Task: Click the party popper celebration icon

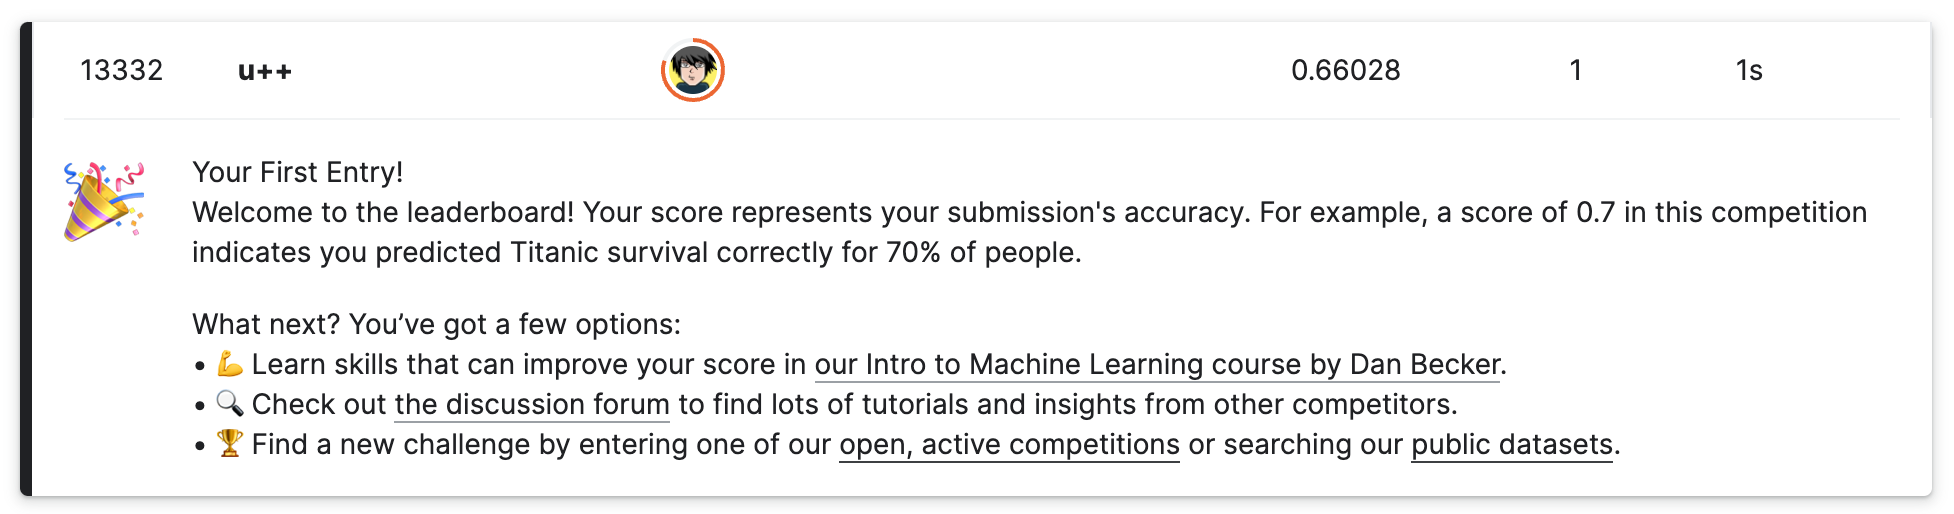Action: [x=104, y=201]
